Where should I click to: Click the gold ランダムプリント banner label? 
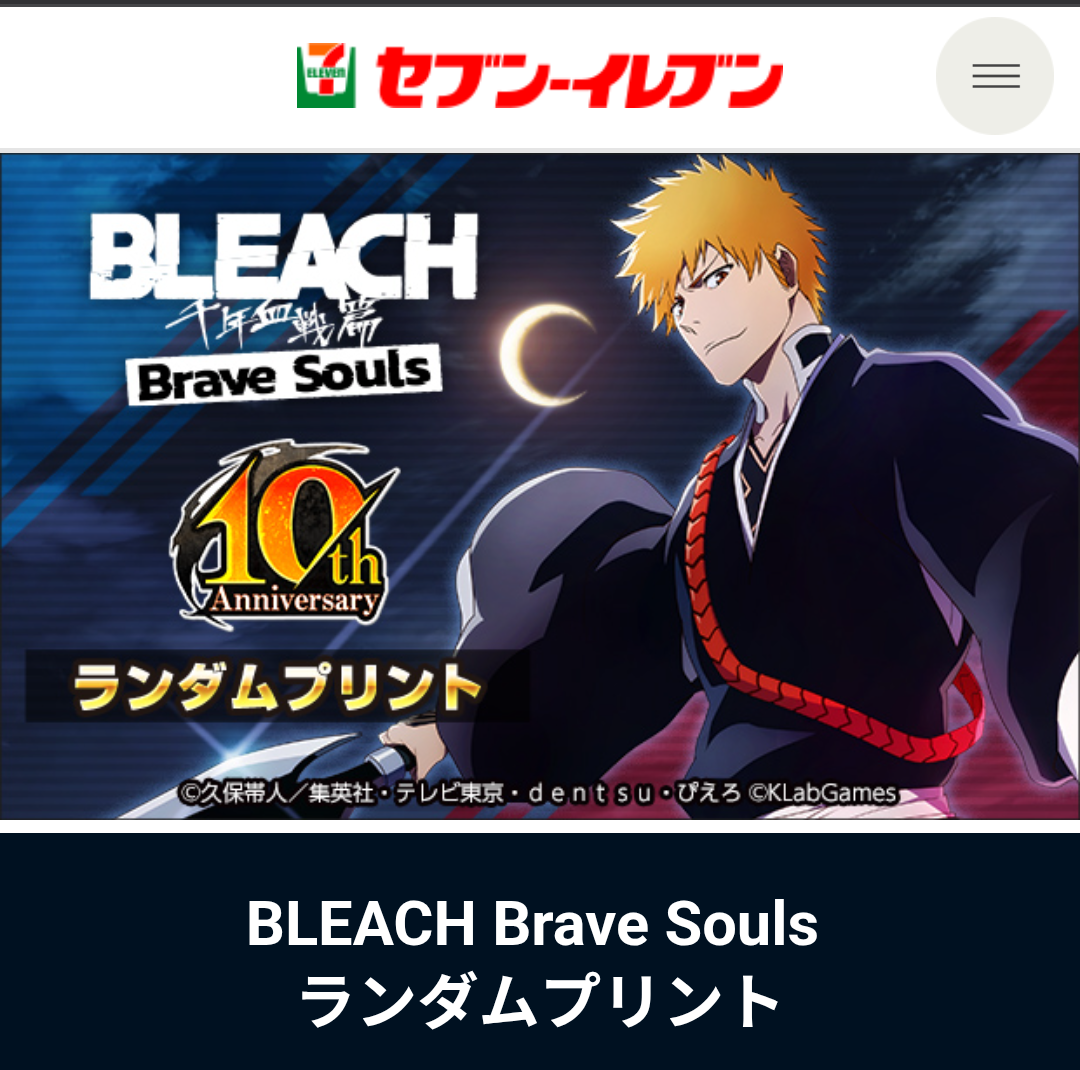click(277, 686)
